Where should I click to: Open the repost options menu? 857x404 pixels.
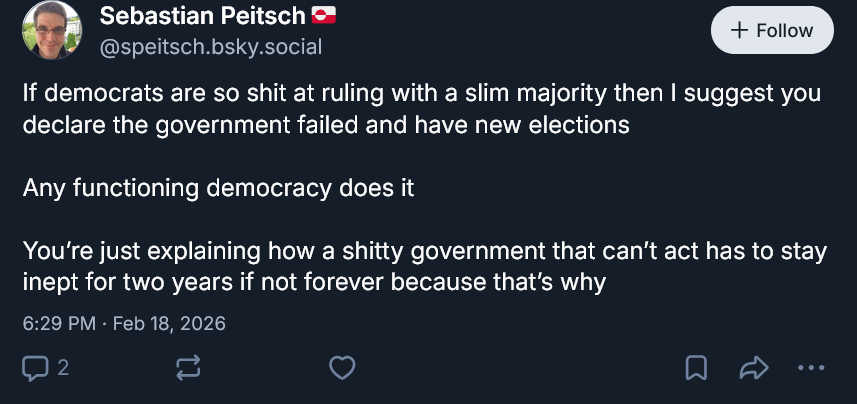(x=187, y=368)
